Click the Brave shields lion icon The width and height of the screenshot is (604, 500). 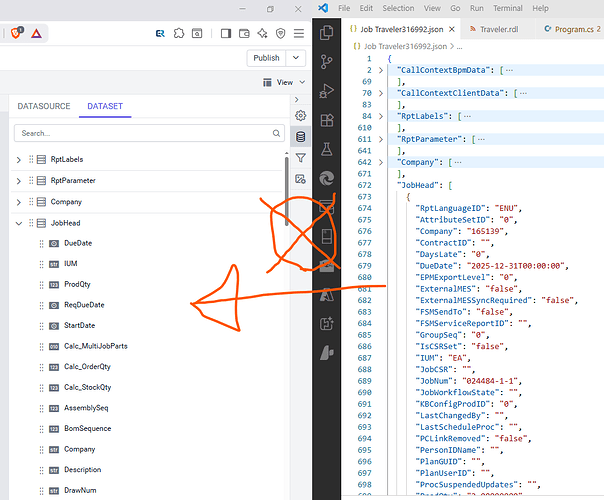point(17,33)
